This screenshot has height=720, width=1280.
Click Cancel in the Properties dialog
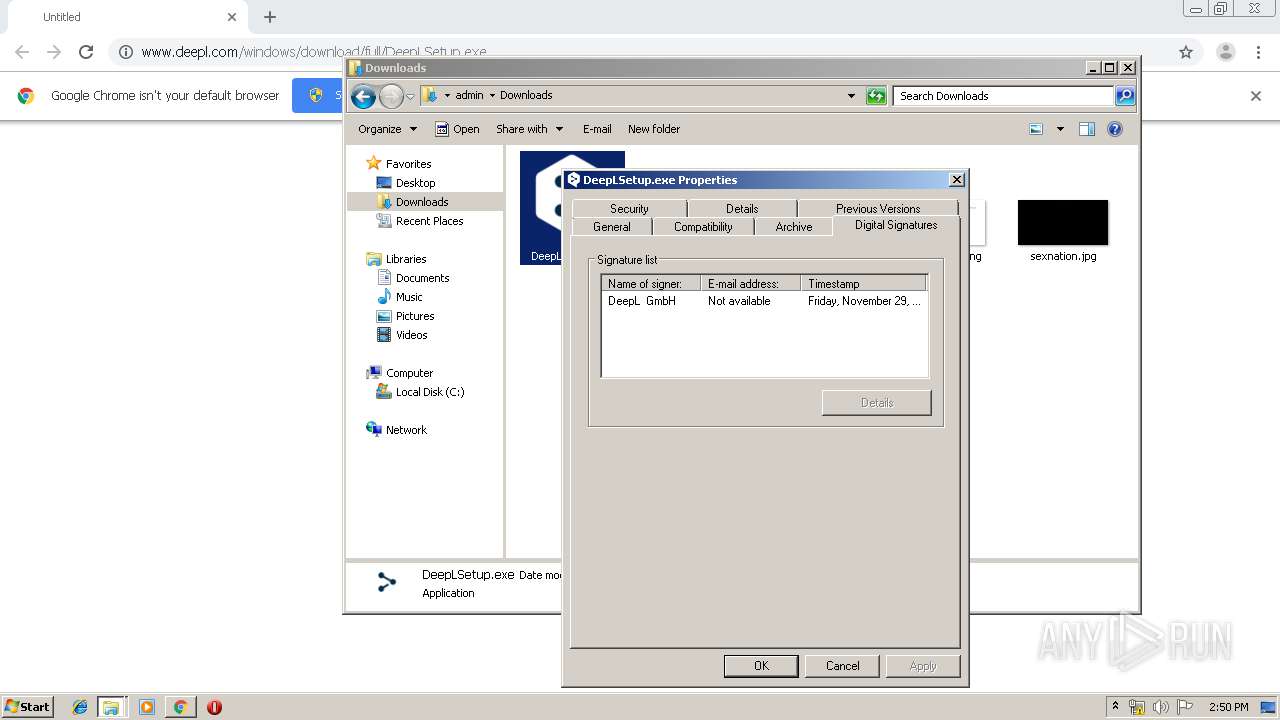(843, 666)
